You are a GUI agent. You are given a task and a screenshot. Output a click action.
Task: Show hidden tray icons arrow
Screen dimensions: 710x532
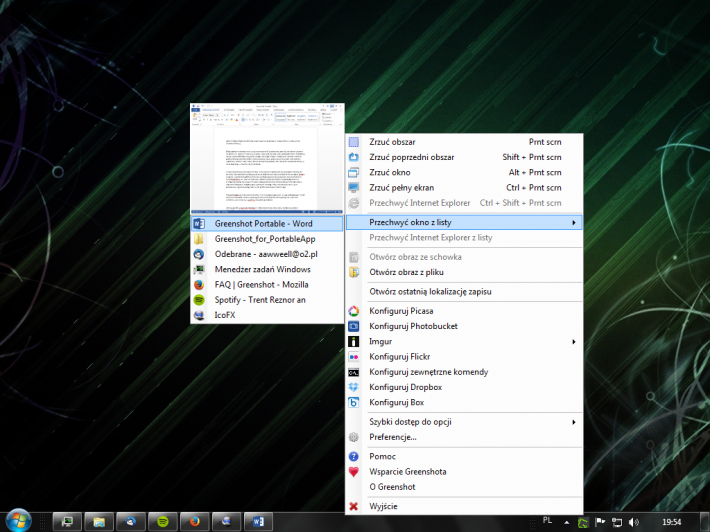click(566, 522)
